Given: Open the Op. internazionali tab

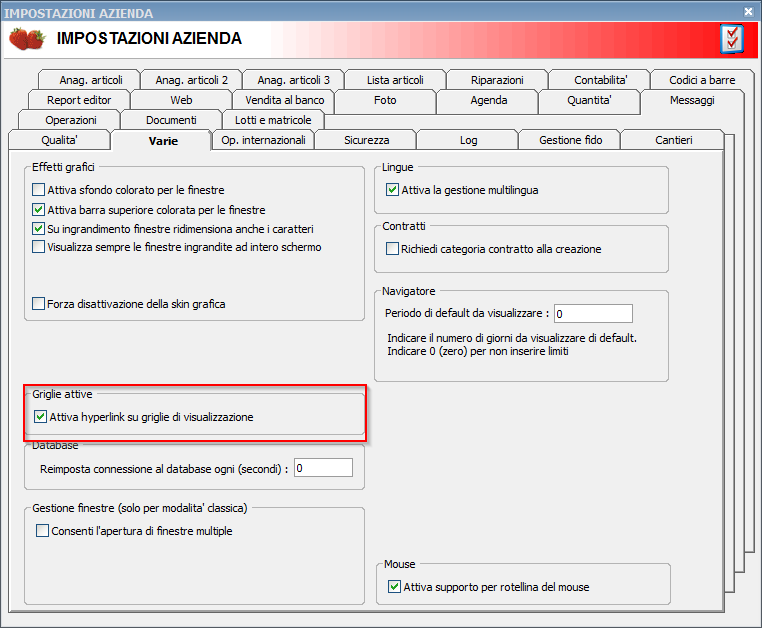Looking at the screenshot, I should 263,140.
